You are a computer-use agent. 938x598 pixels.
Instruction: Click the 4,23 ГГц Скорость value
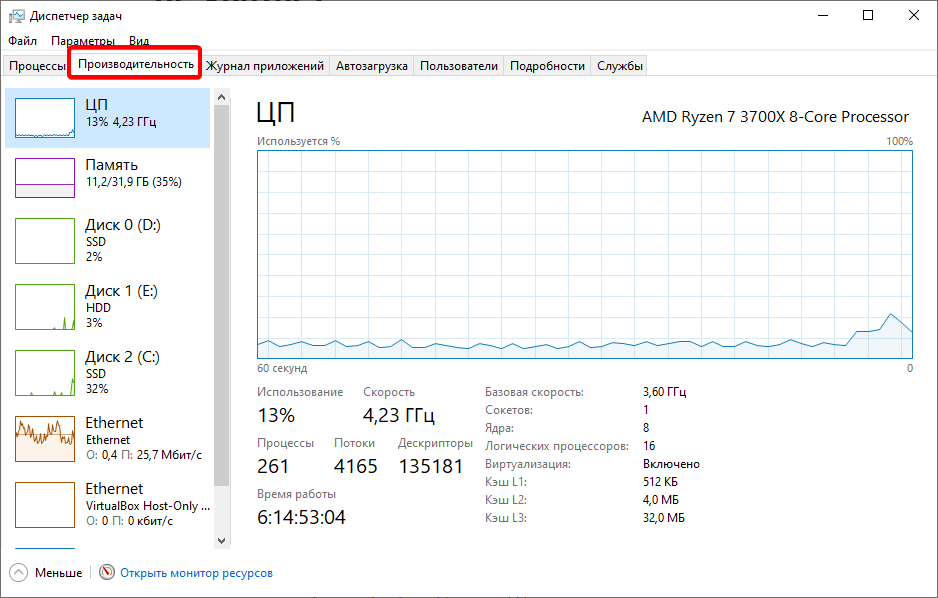click(398, 415)
